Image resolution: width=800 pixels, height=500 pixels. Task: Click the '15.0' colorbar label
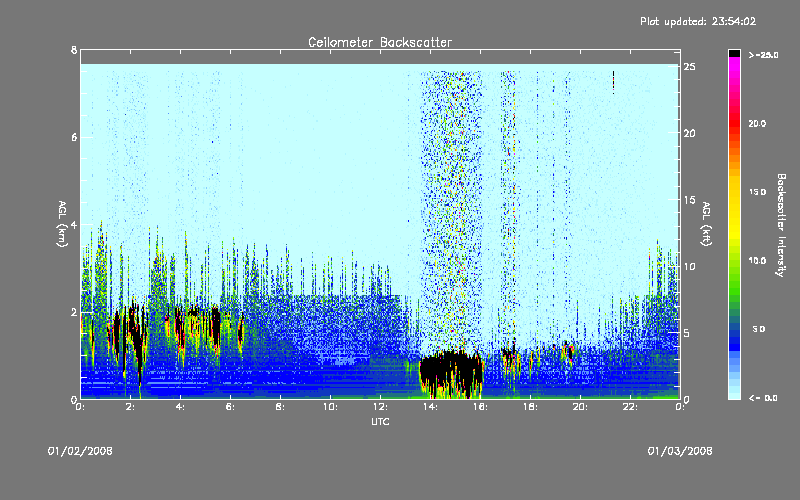coord(757,192)
